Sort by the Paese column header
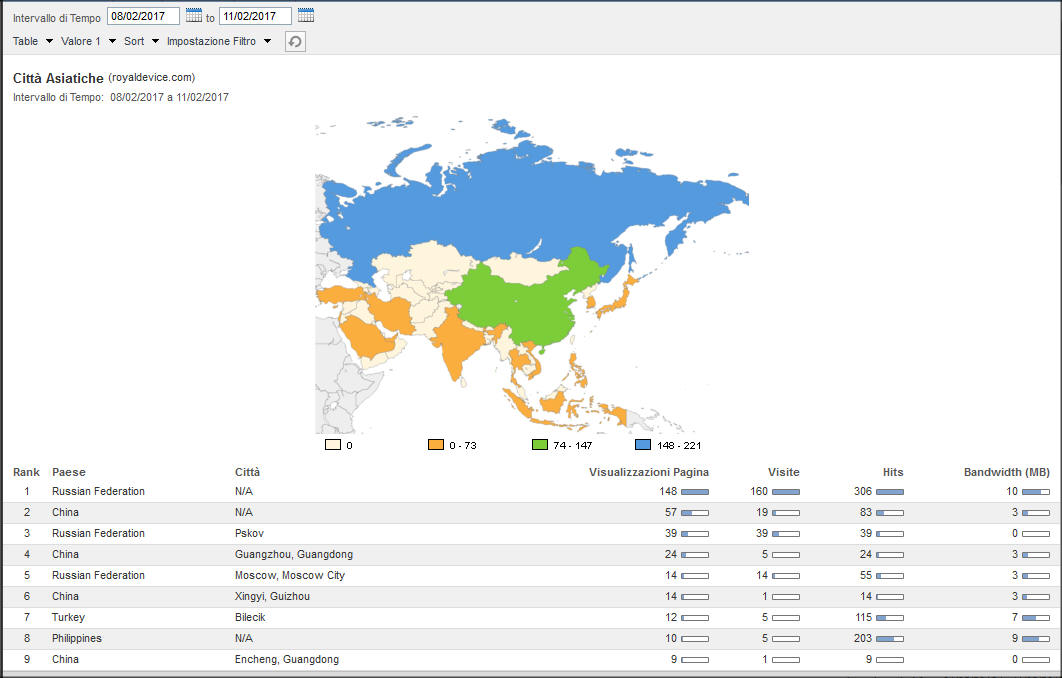This screenshot has height=678, width=1062. (x=69, y=472)
